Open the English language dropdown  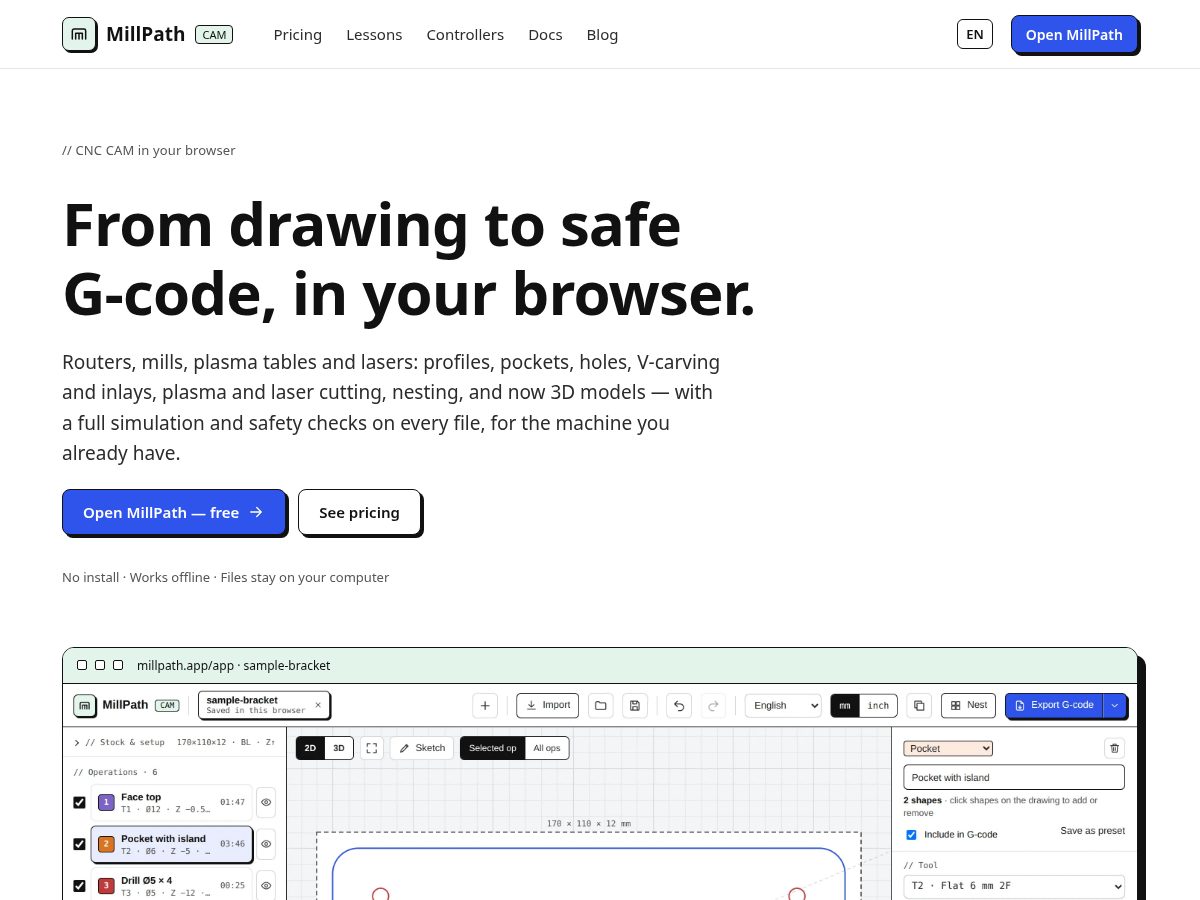point(783,705)
